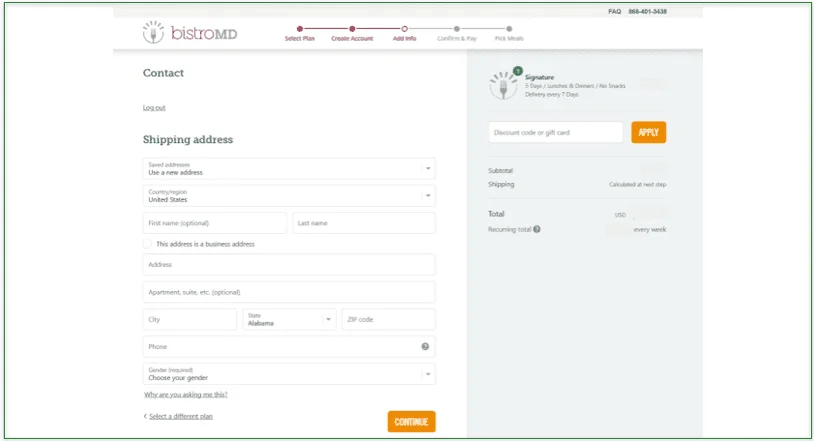Click the Calculated at next step text

[637, 184]
